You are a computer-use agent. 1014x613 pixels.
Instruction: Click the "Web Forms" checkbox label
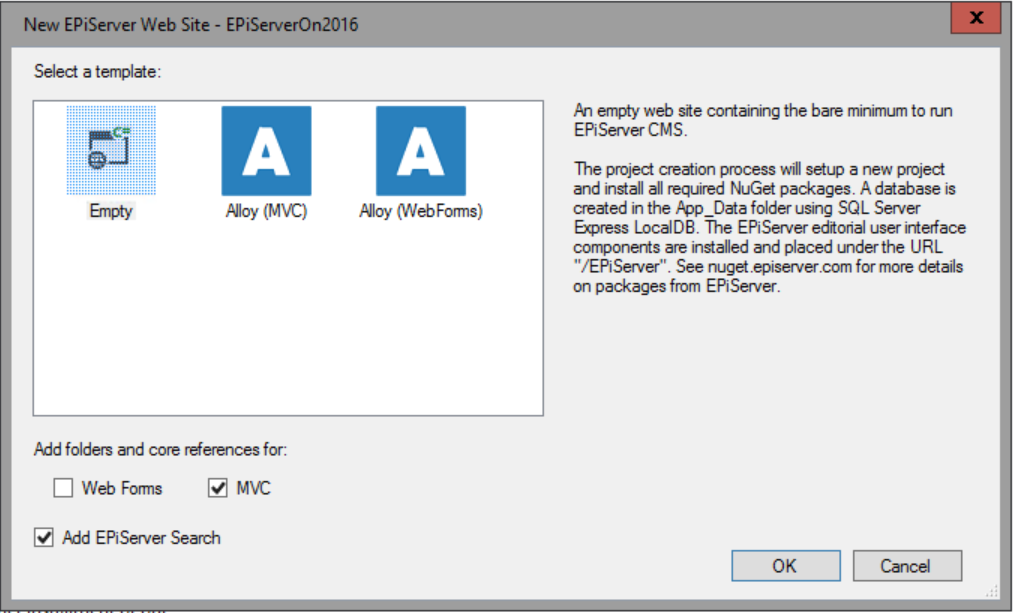[x=122, y=489]
